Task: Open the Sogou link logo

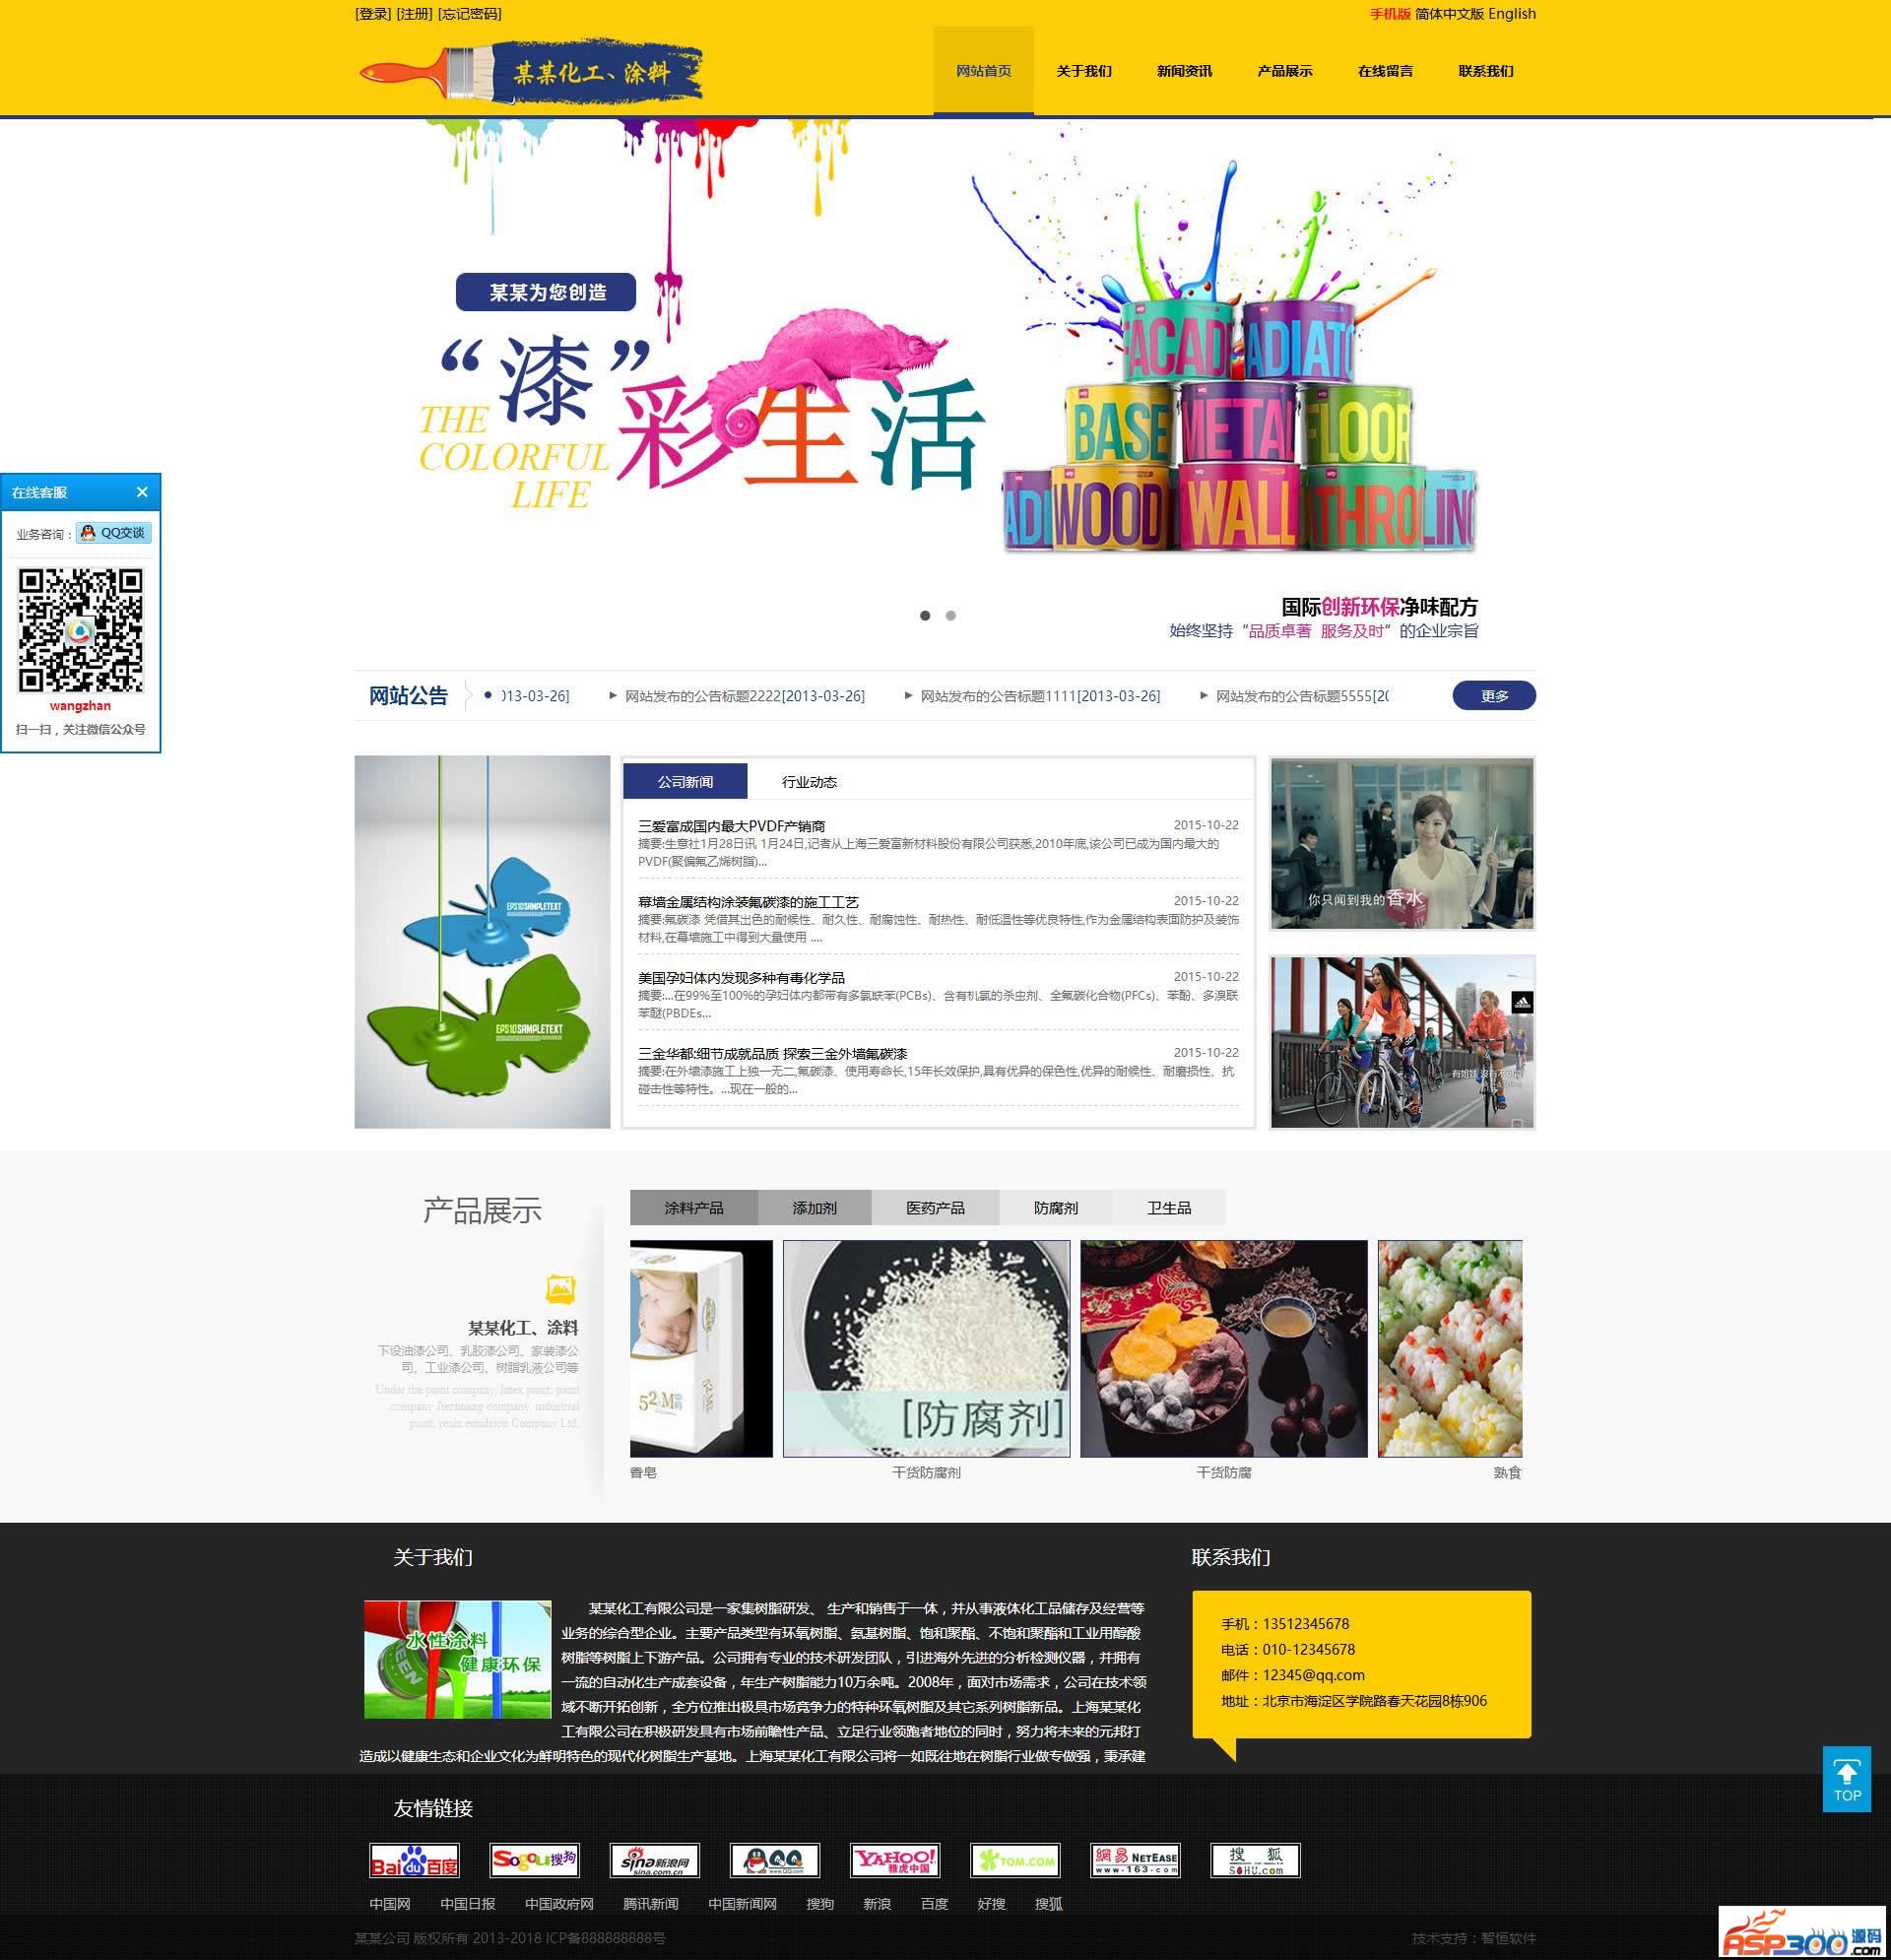Action: [534, 1861]
